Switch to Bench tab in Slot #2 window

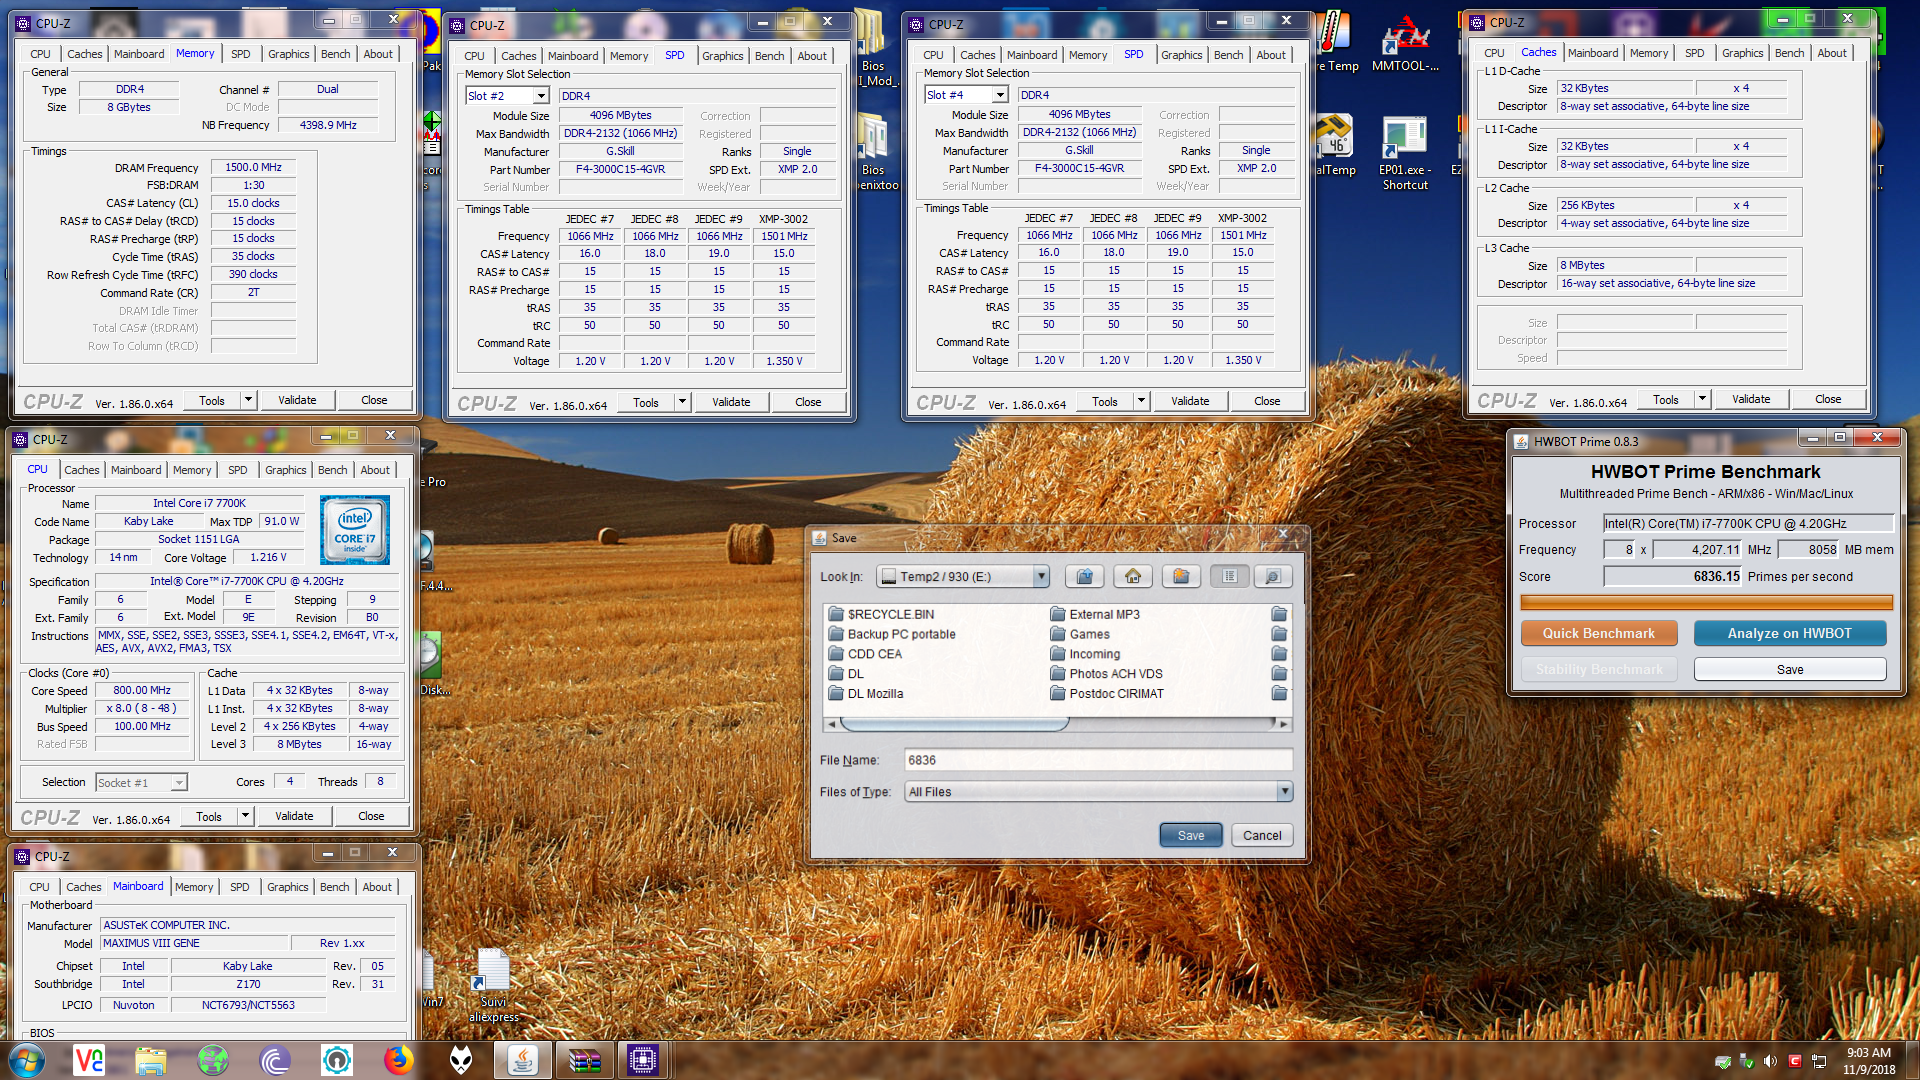(770, 56)
